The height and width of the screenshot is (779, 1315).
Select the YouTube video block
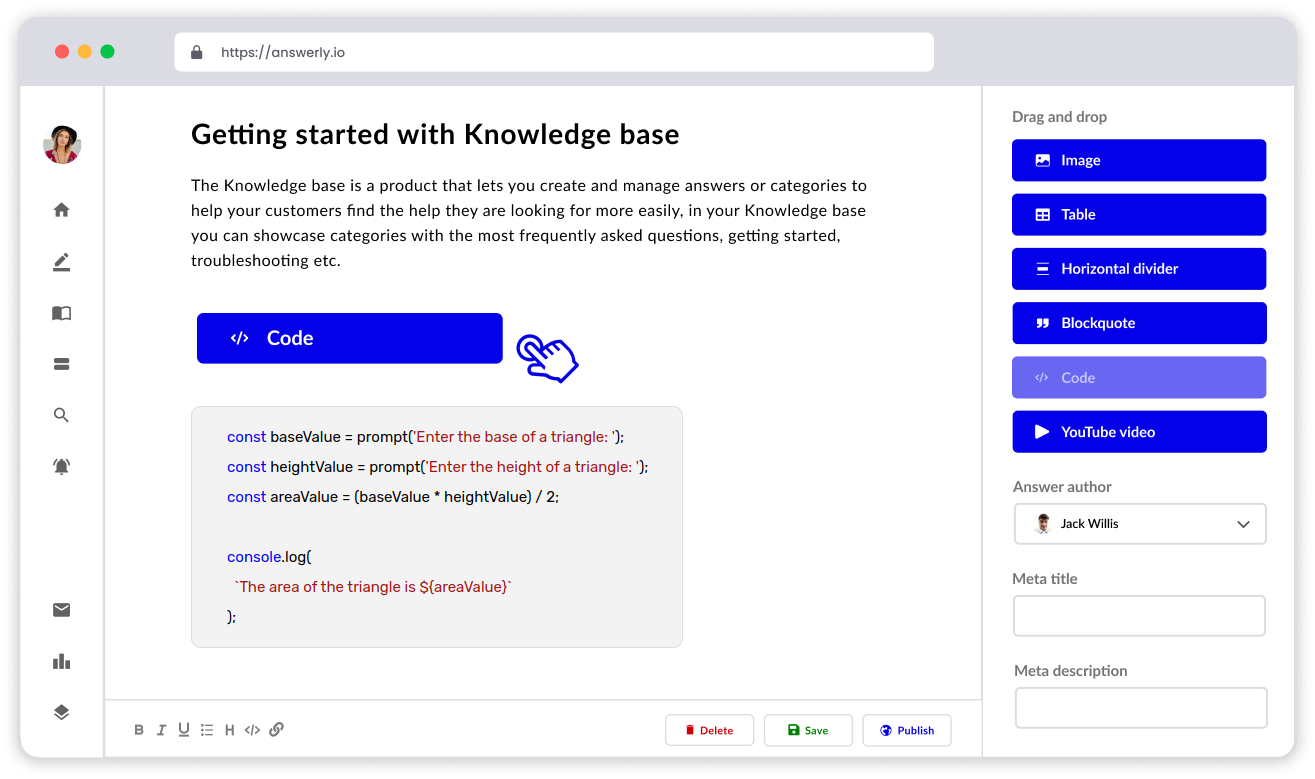coord(1139,432)
